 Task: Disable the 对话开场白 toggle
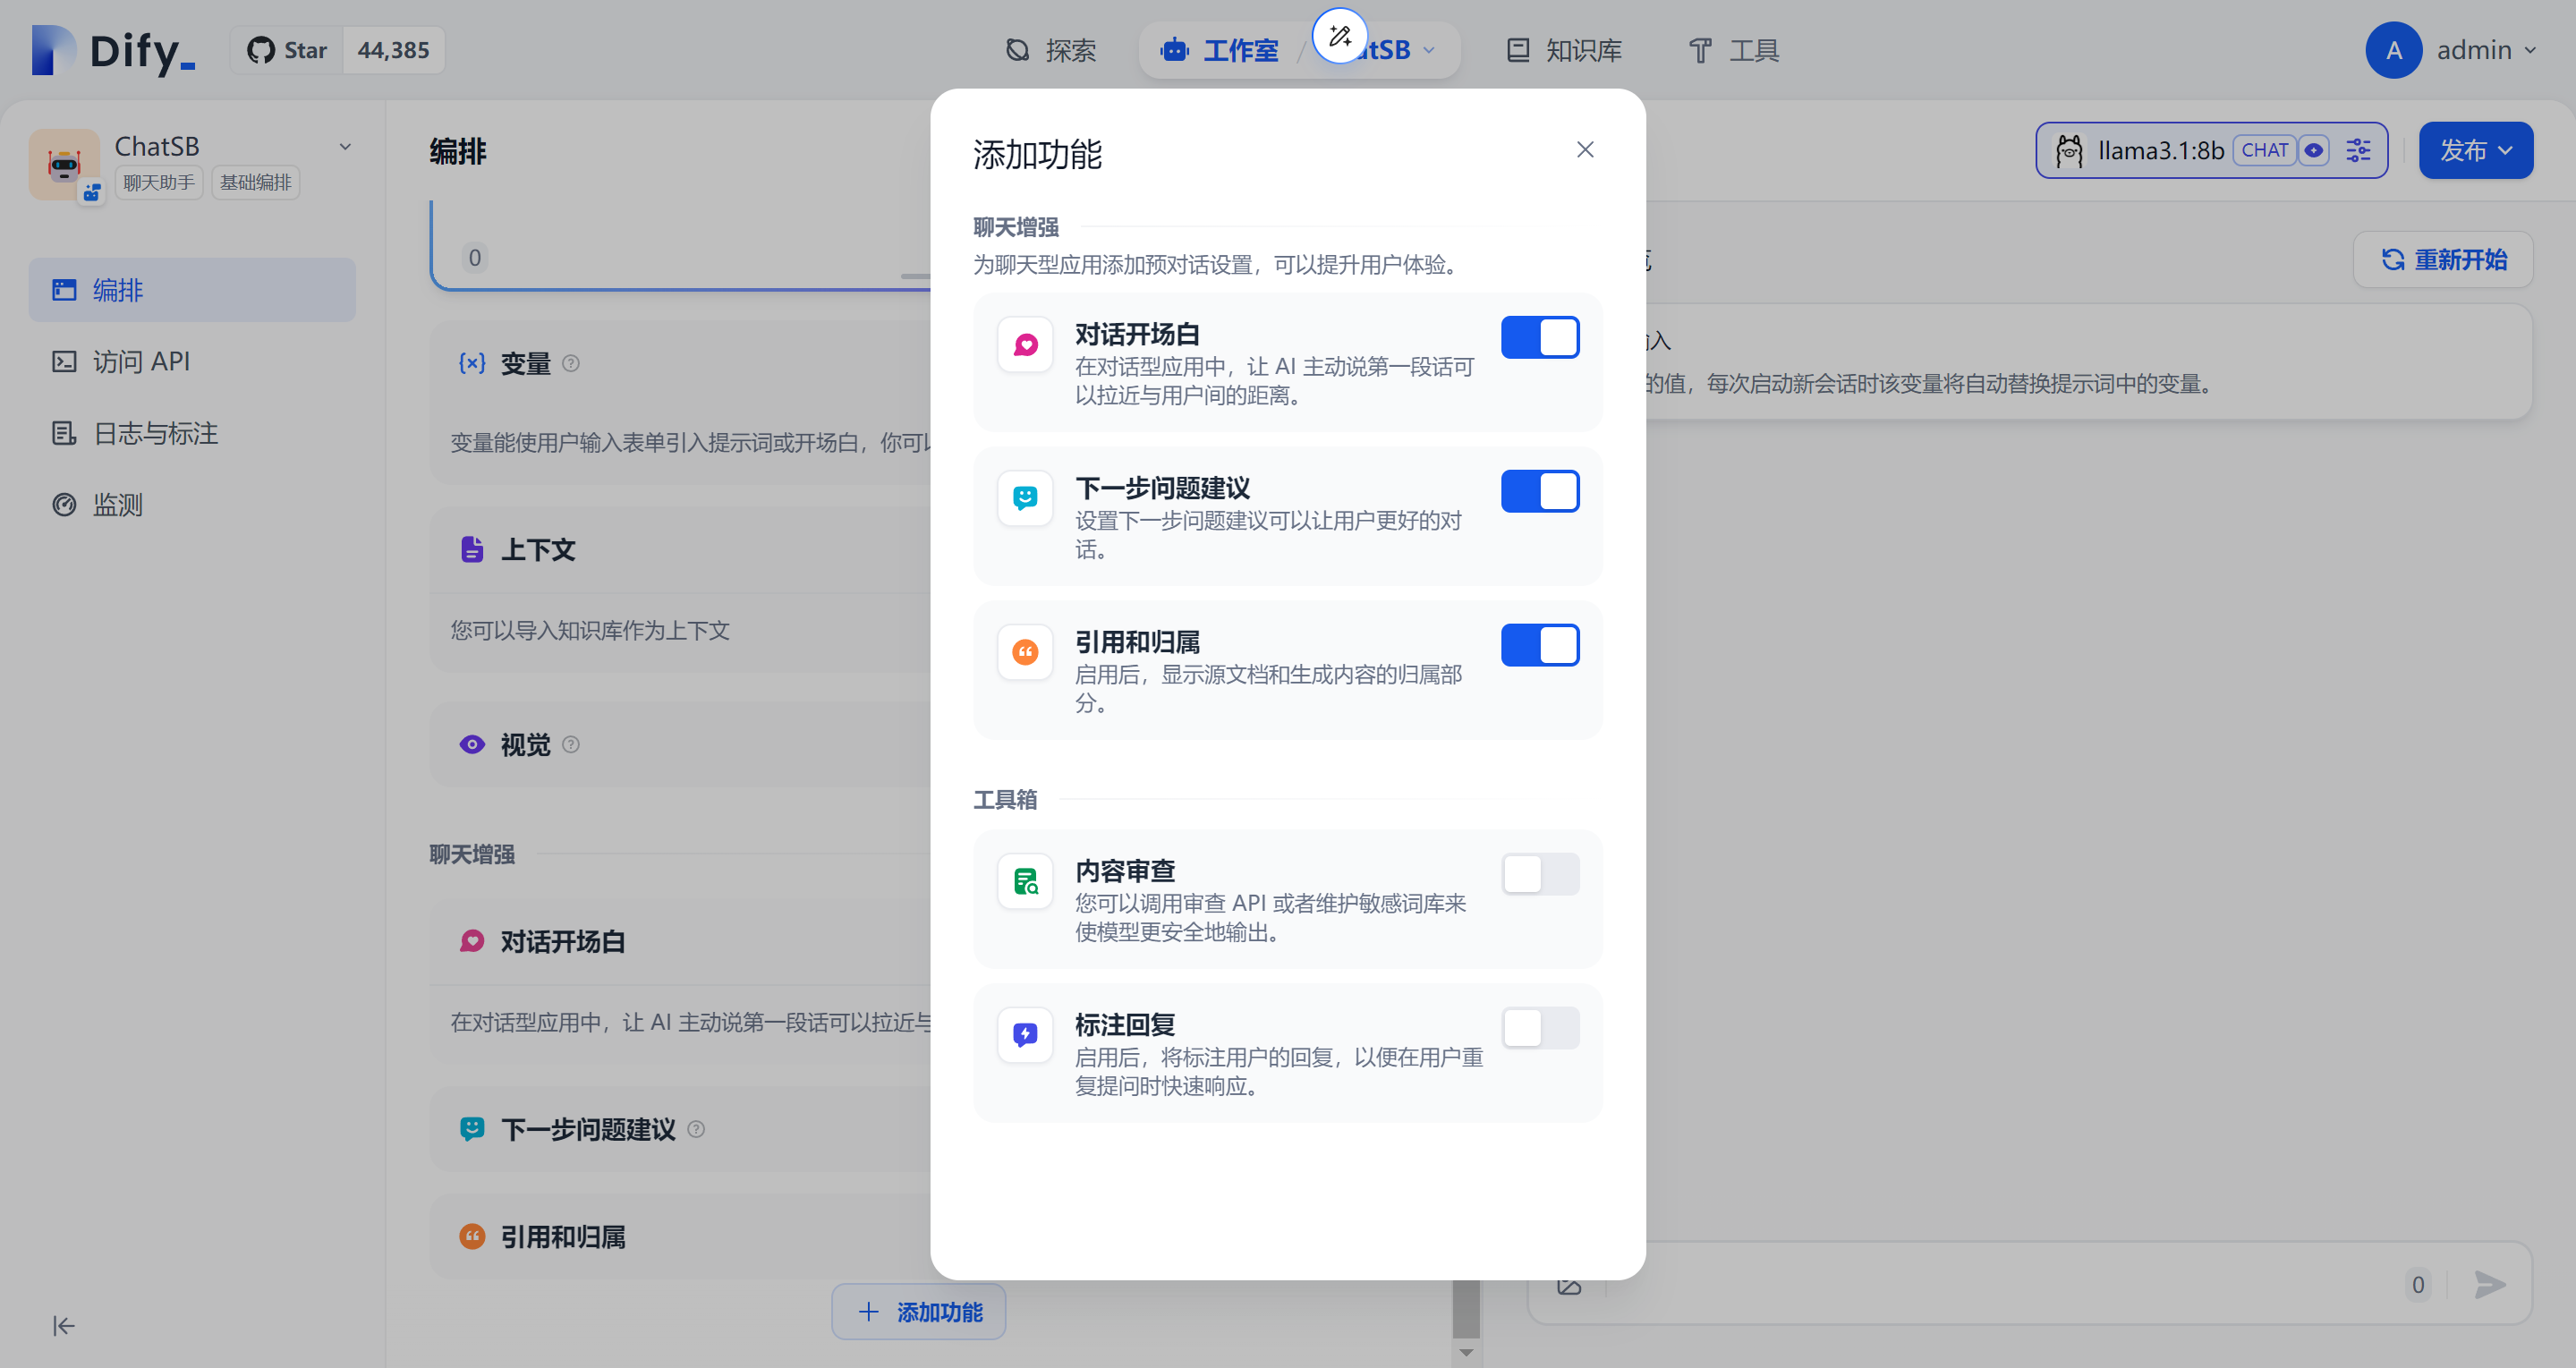point(1539,338)
